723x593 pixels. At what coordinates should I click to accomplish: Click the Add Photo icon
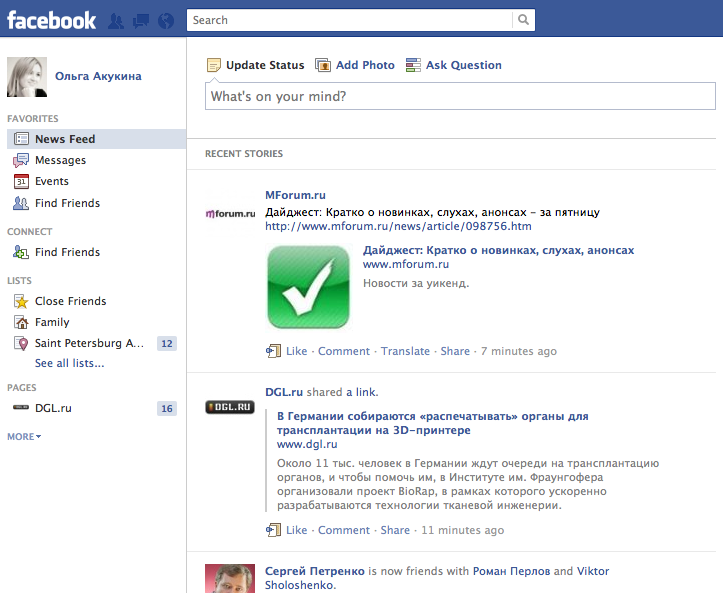[x=323, y=65]
